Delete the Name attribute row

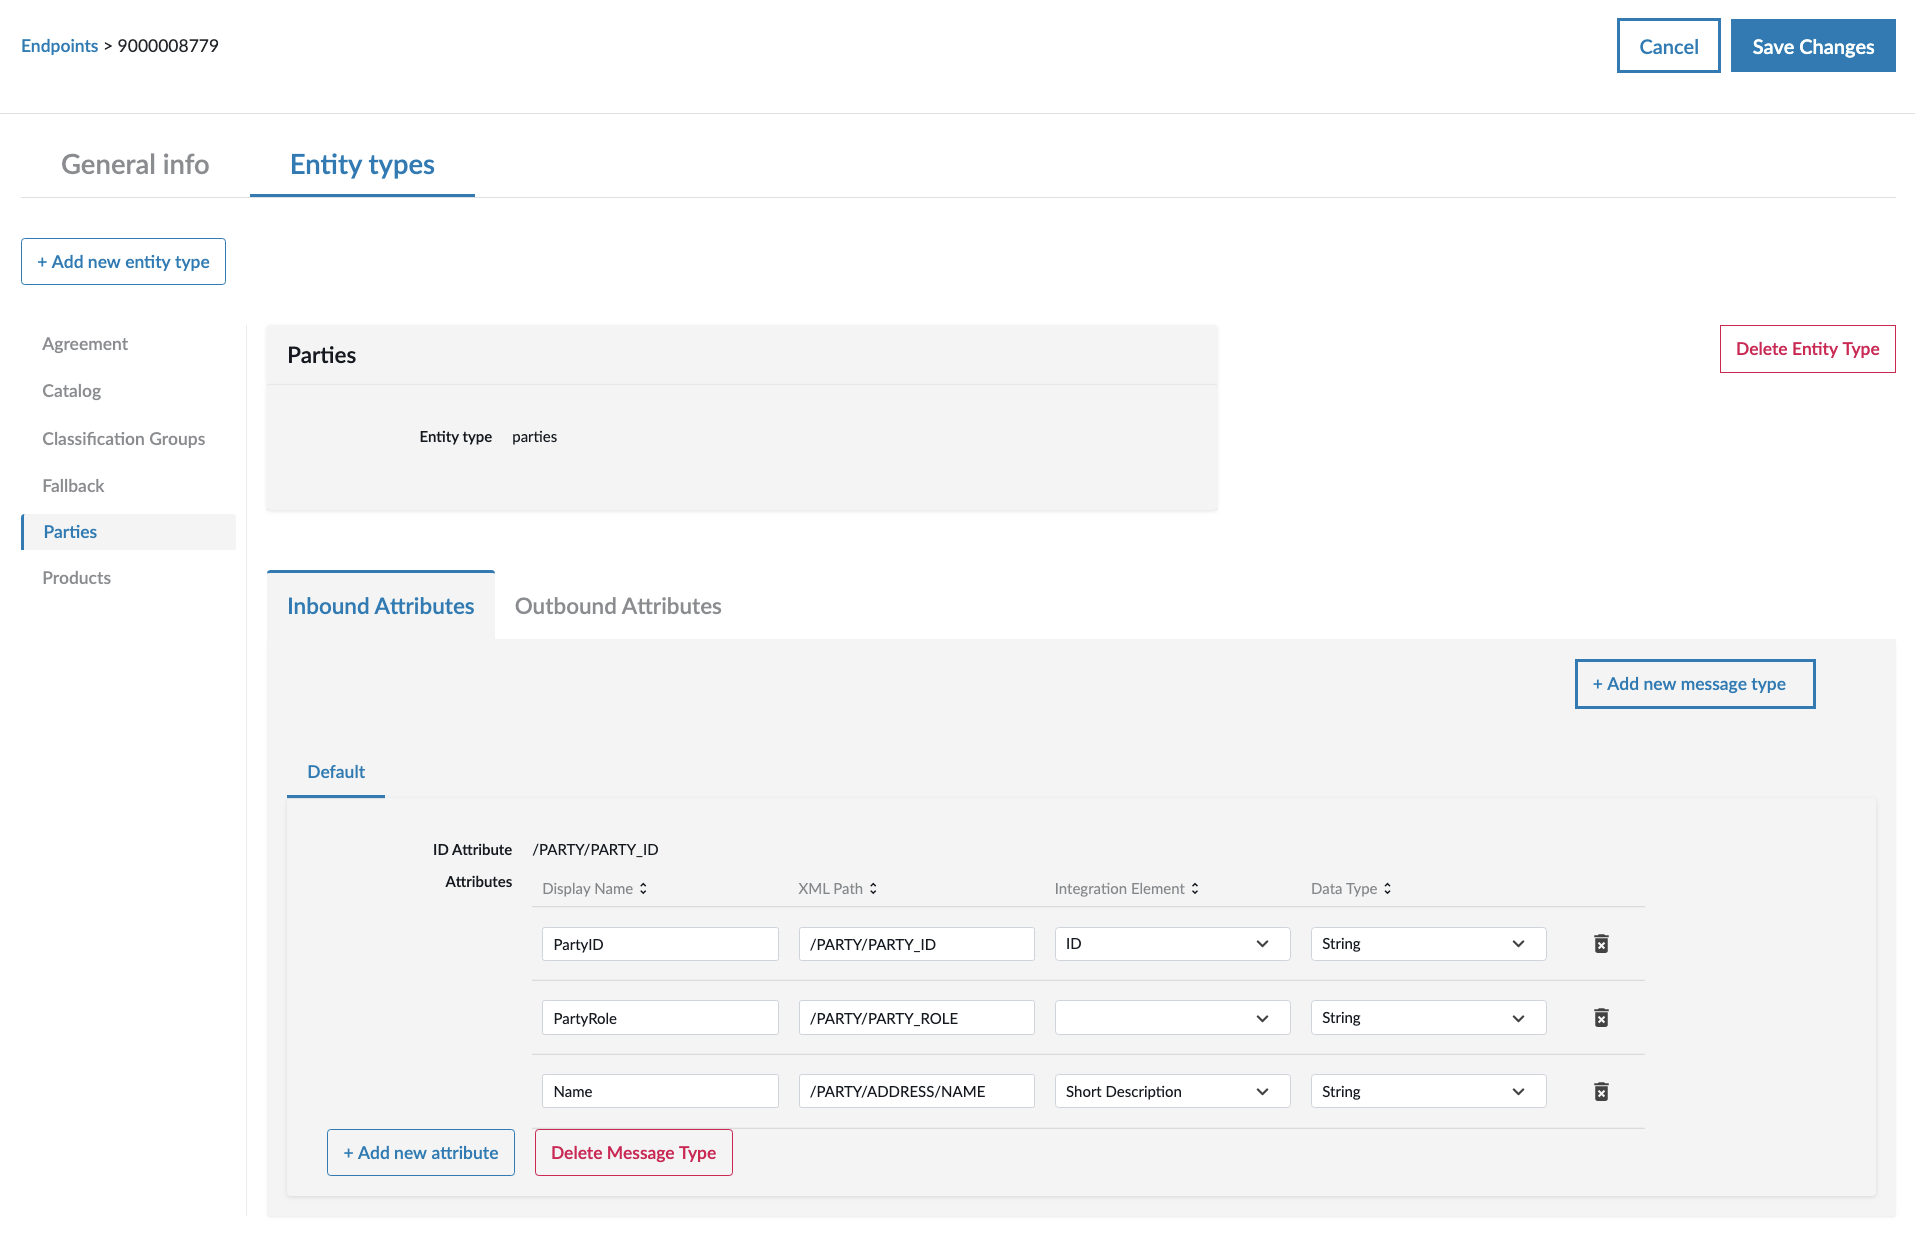tap(1601, 1092)
